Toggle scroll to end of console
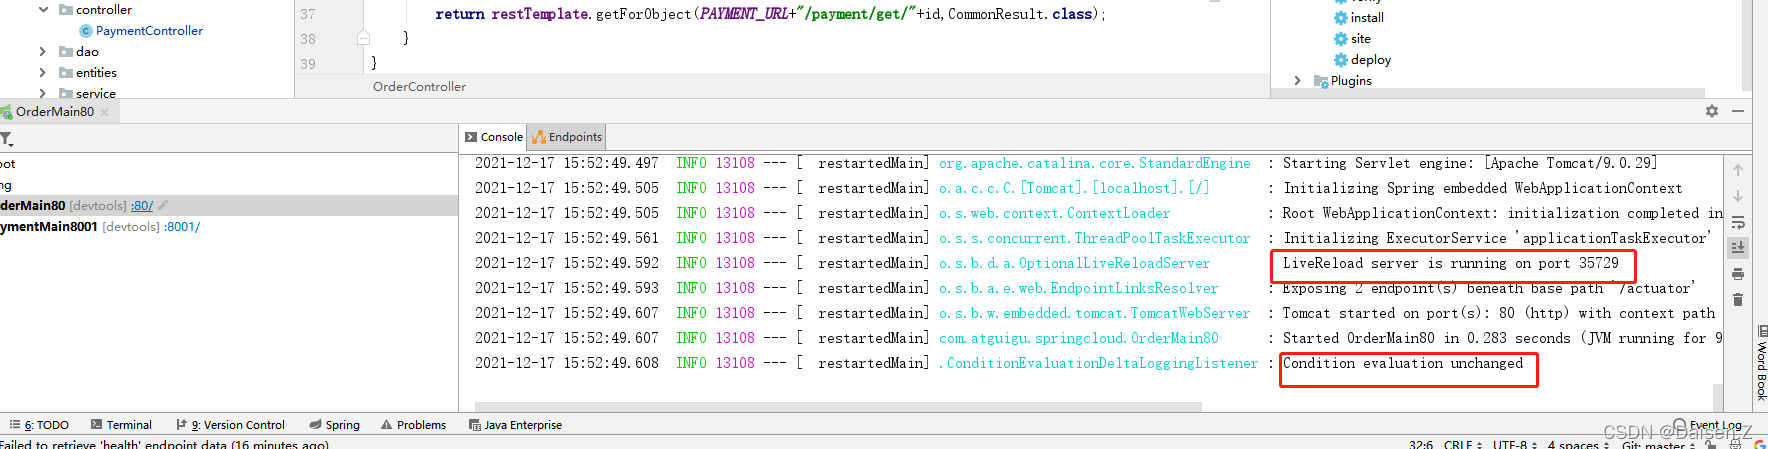The width and height of the screenshot is (1768, 449). 1738,247
